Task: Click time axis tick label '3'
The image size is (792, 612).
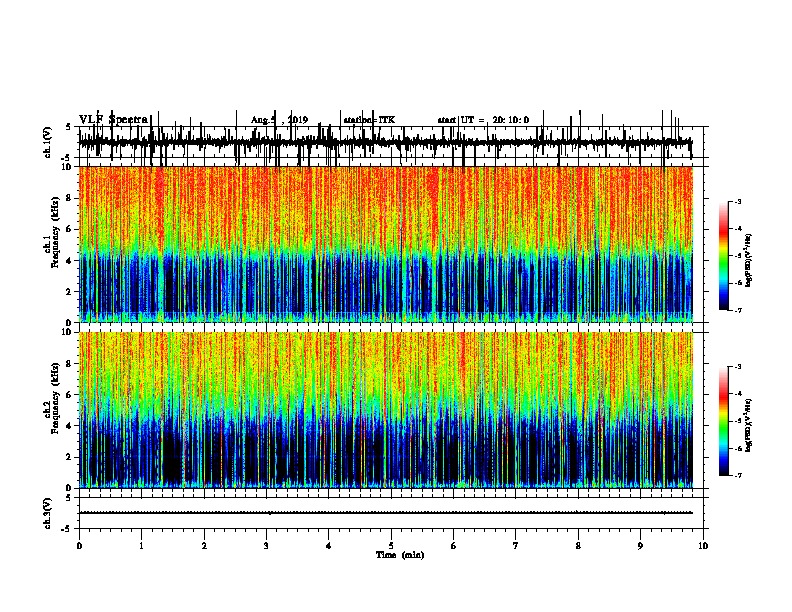Action: [266, 546]
